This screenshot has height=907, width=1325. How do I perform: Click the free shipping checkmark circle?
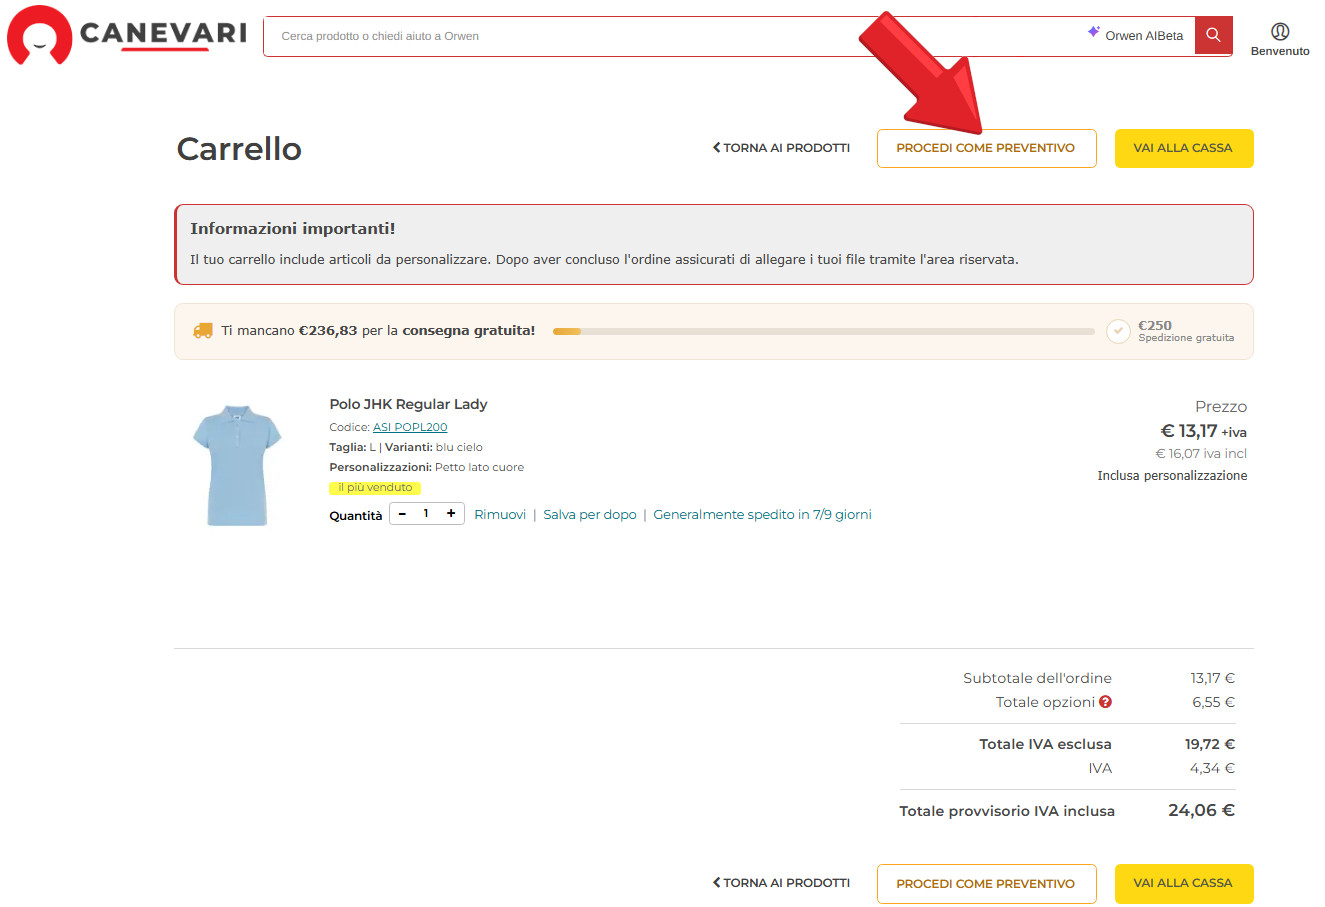(x=1118, y=331)
